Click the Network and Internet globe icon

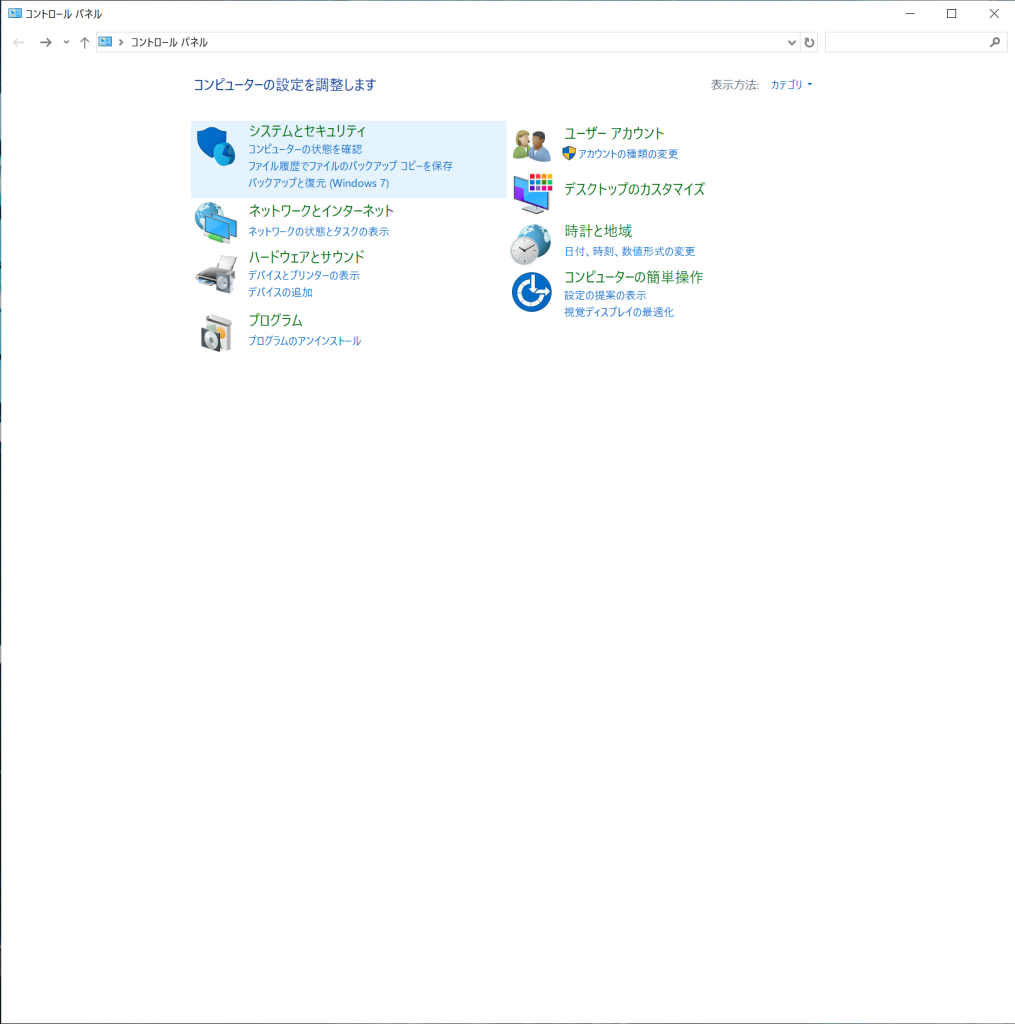(216, 222)
